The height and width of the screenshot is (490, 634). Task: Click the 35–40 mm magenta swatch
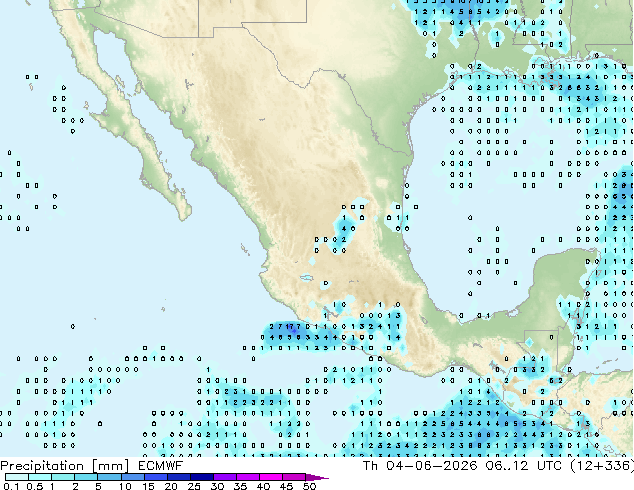[248, 477]
